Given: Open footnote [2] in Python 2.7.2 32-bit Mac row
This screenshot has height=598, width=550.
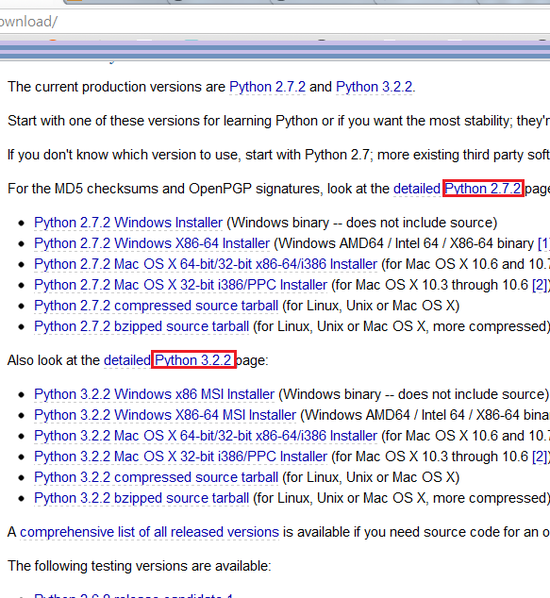Looking at the screenshot, I should click(541, 285).
